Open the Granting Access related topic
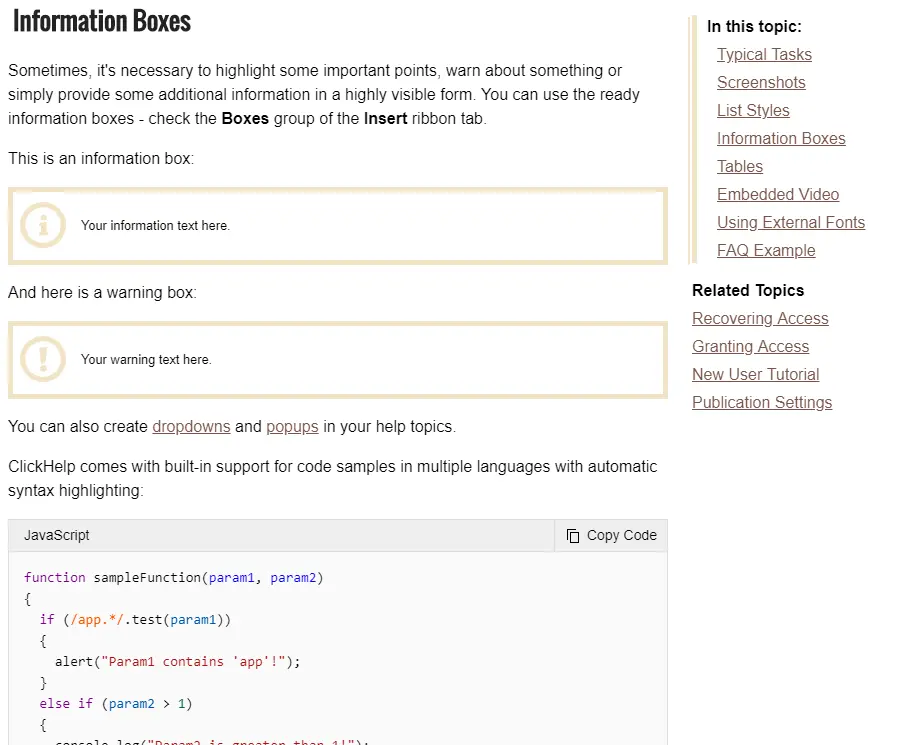Viewport: 900px width, 745px height. click(x=750, y=347)
